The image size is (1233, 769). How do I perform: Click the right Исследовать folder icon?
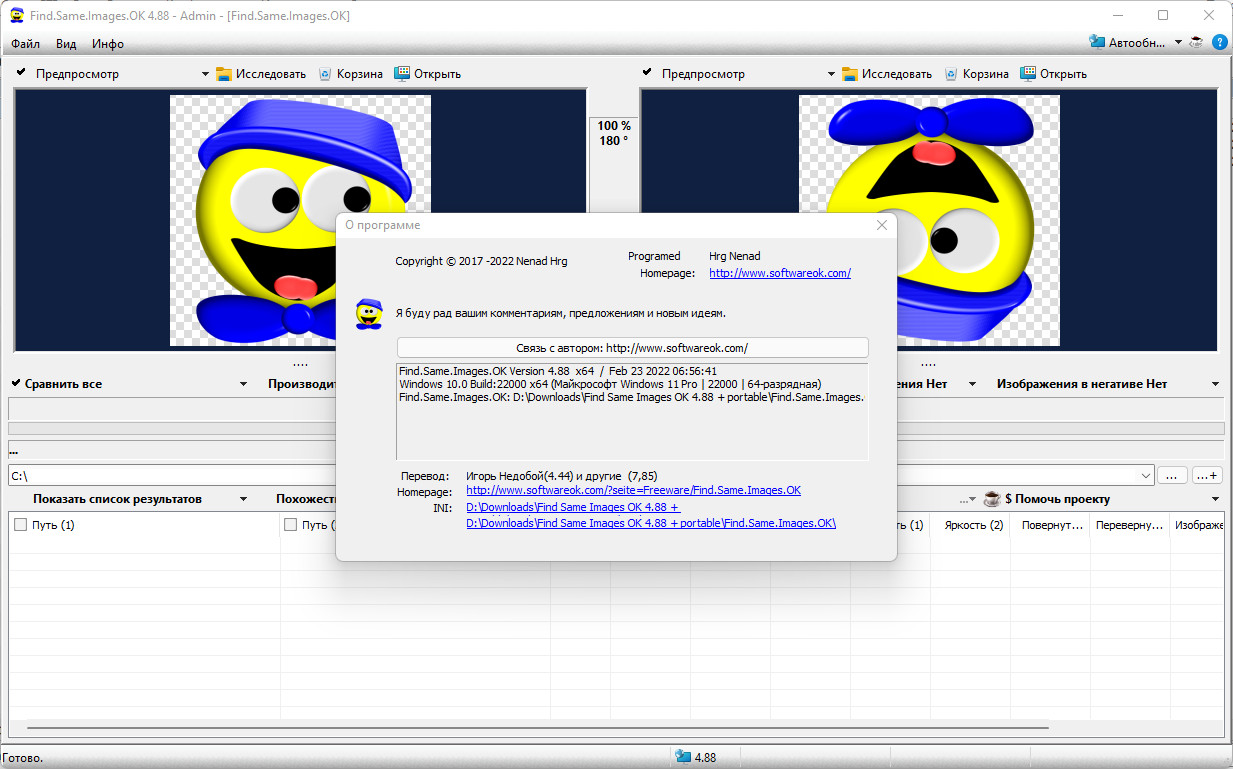[x=850, y=74]
